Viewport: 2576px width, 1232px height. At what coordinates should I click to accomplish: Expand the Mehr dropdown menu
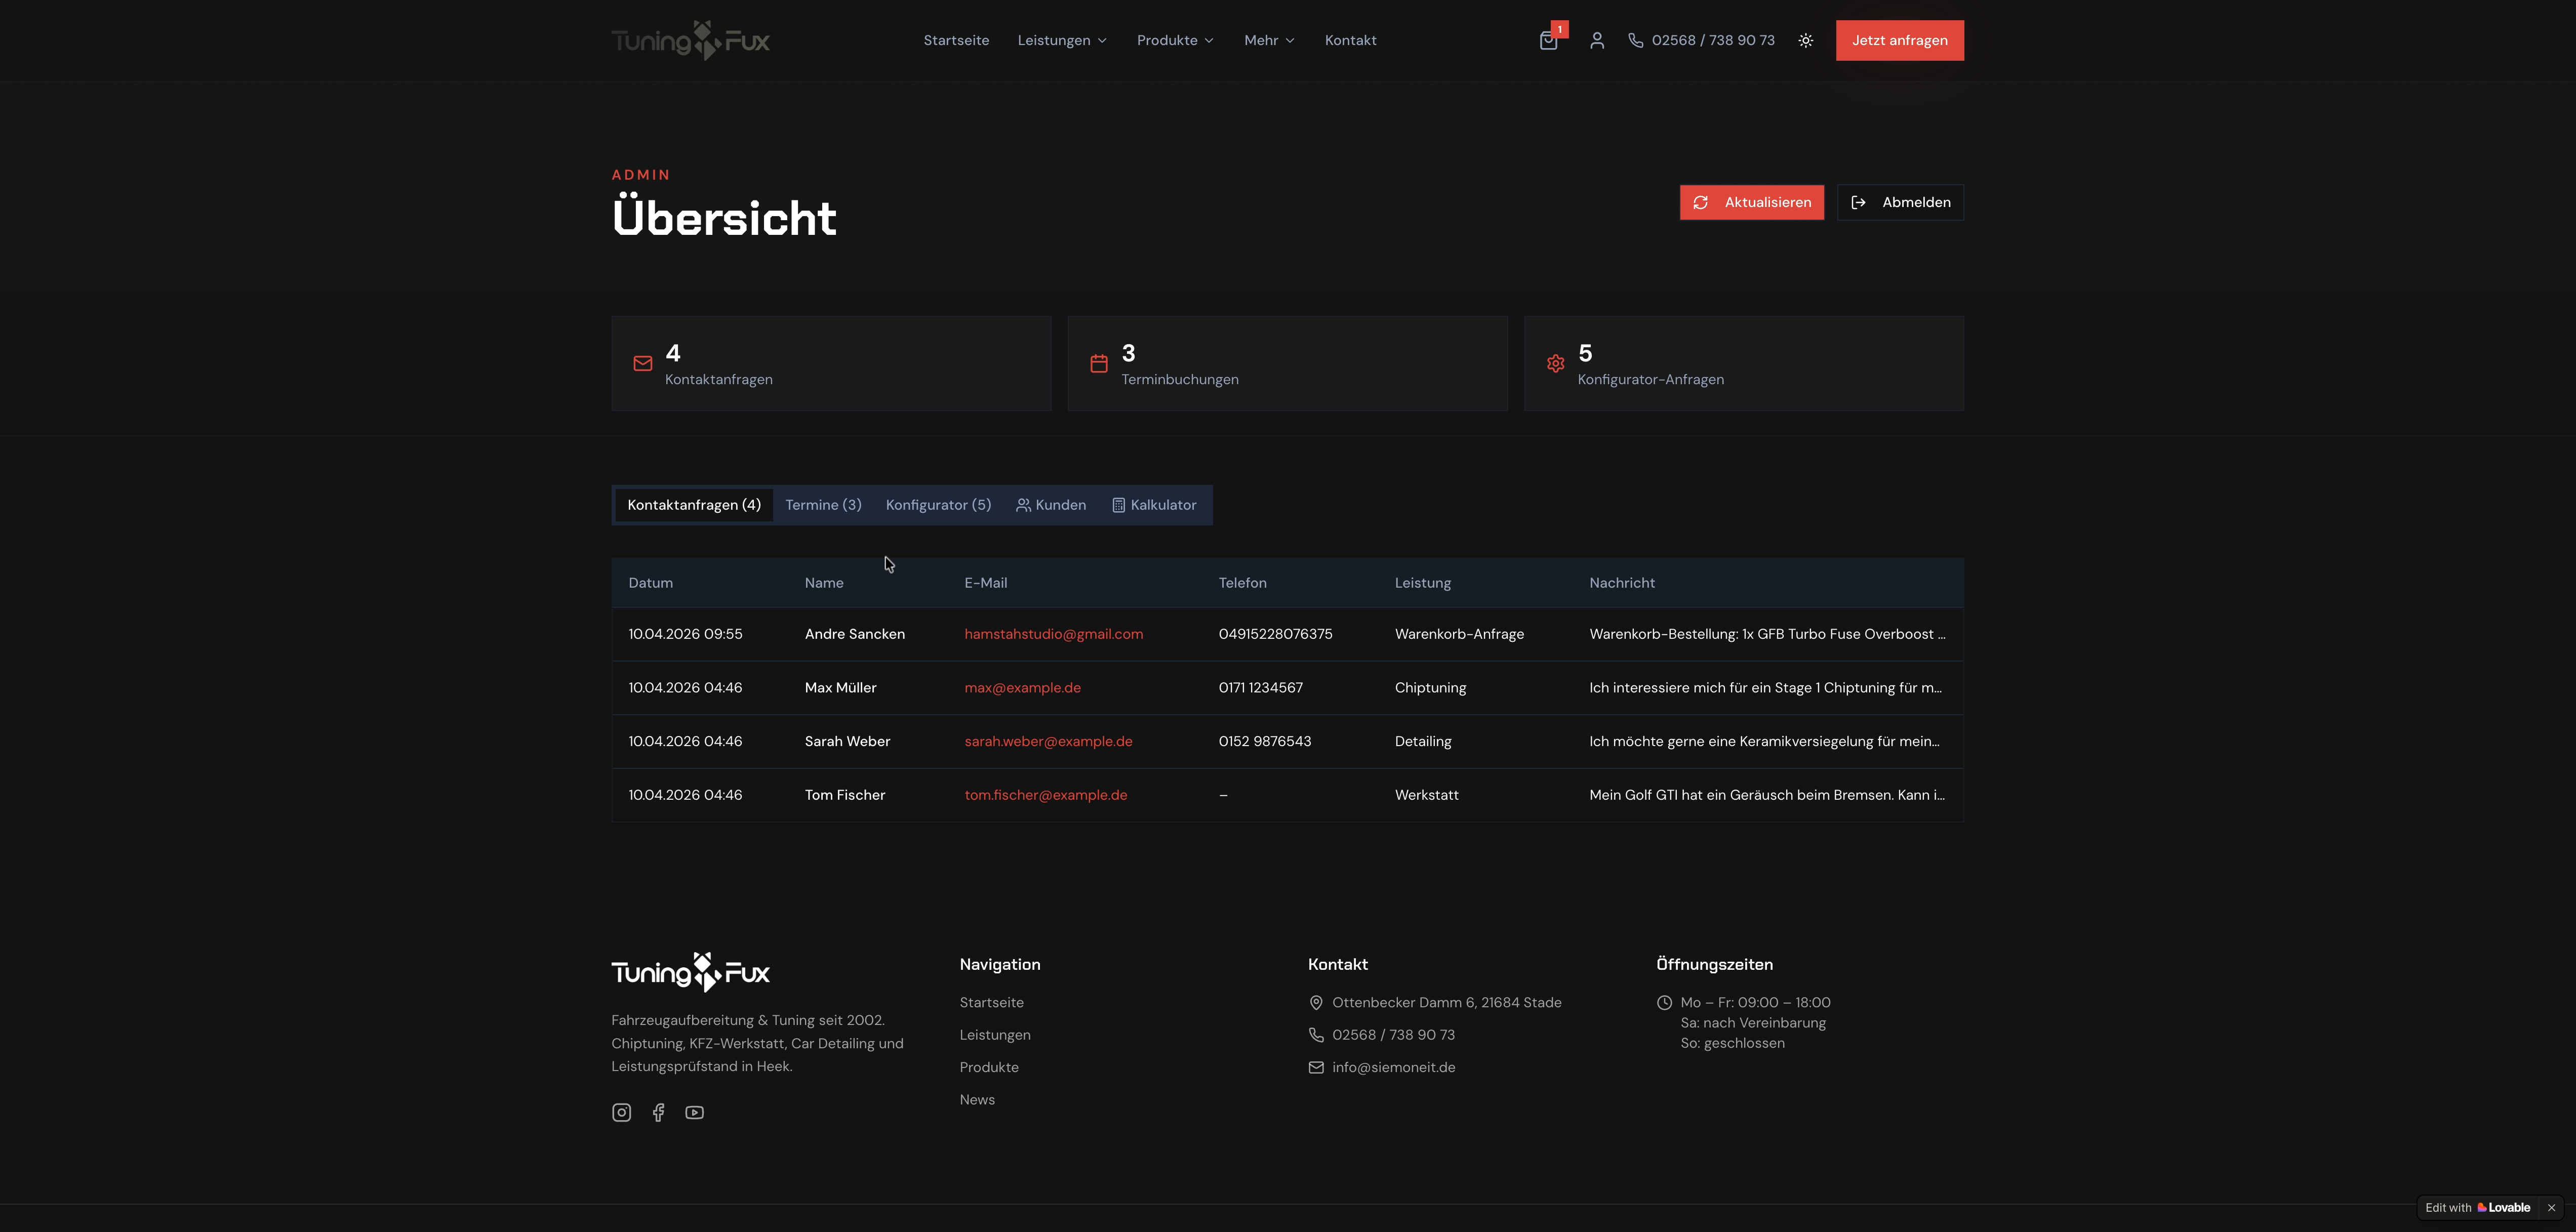pyautogui.click(x=1269, y=41)
